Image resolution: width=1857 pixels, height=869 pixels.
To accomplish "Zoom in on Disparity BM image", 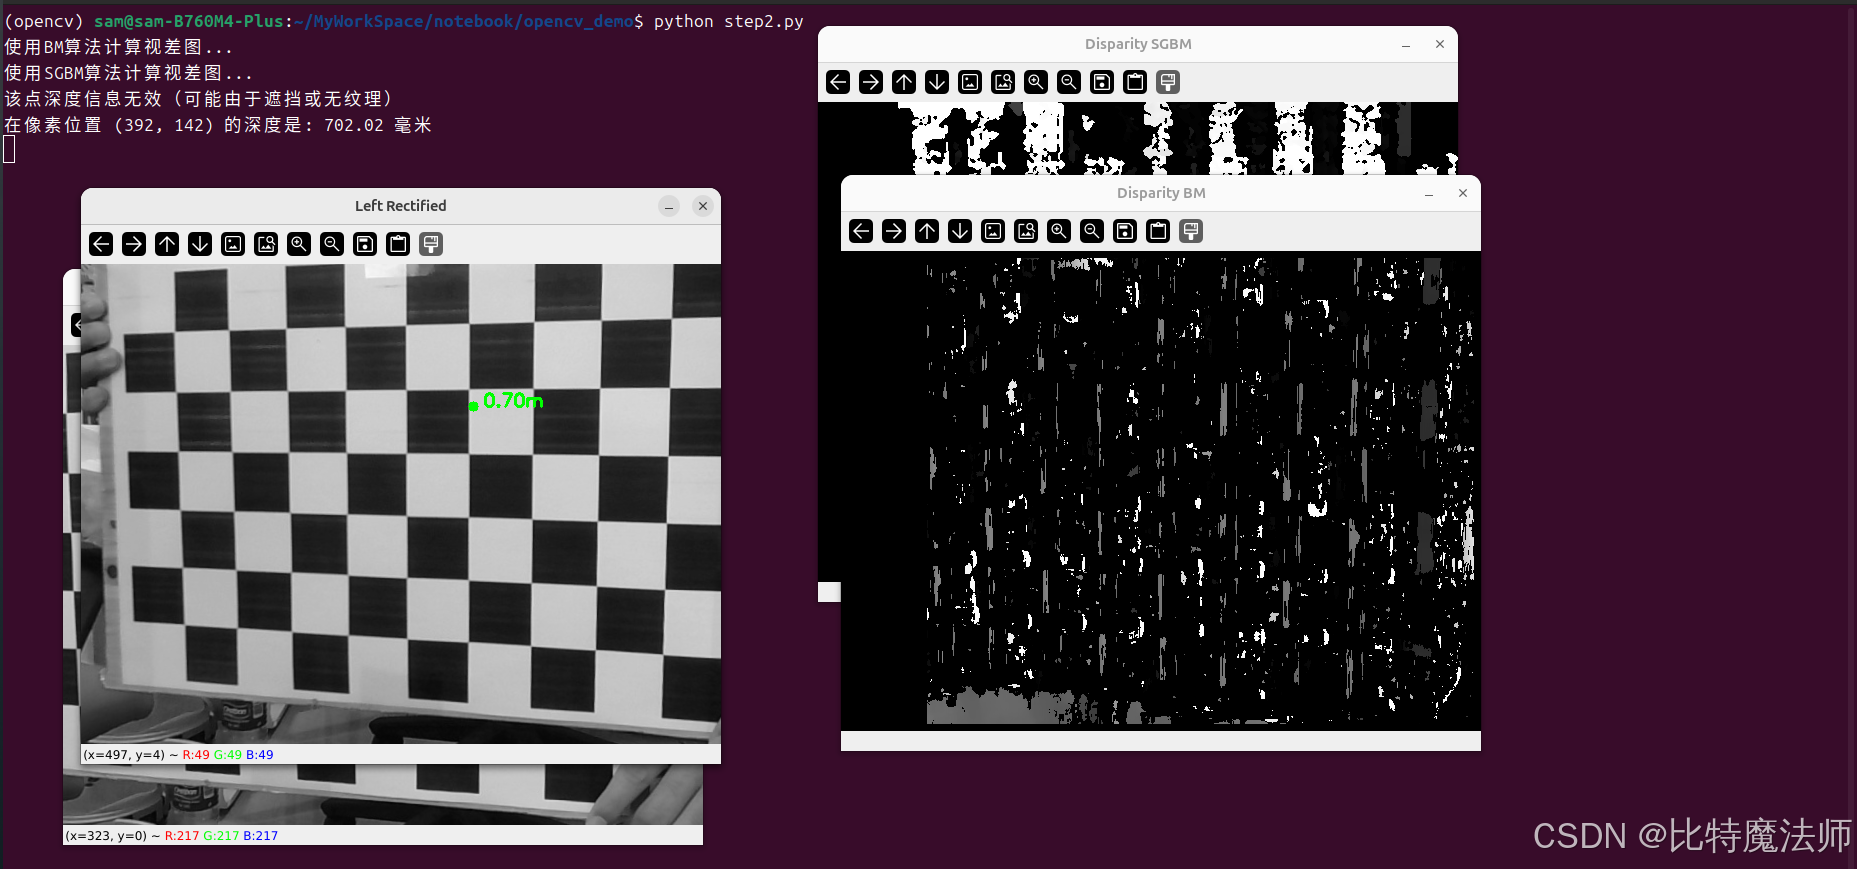I will point(1059,231).
